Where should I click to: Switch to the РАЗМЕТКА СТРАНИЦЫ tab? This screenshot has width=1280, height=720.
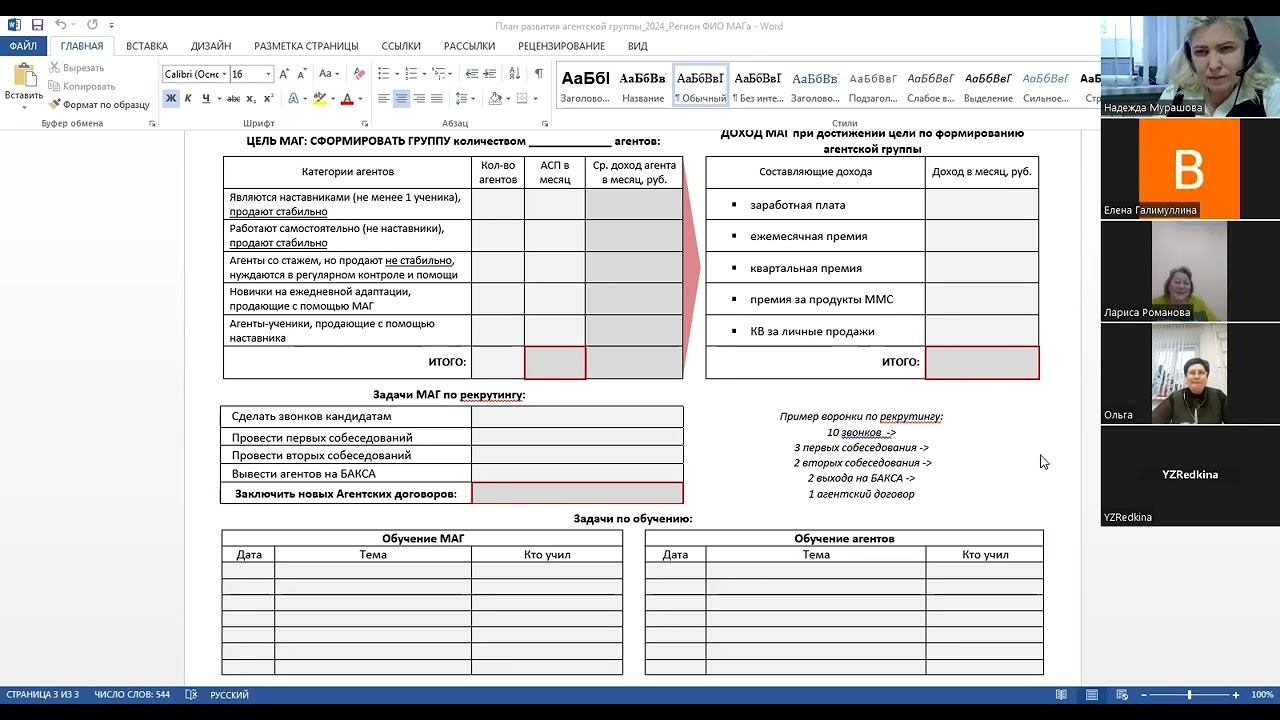(306, 46)
